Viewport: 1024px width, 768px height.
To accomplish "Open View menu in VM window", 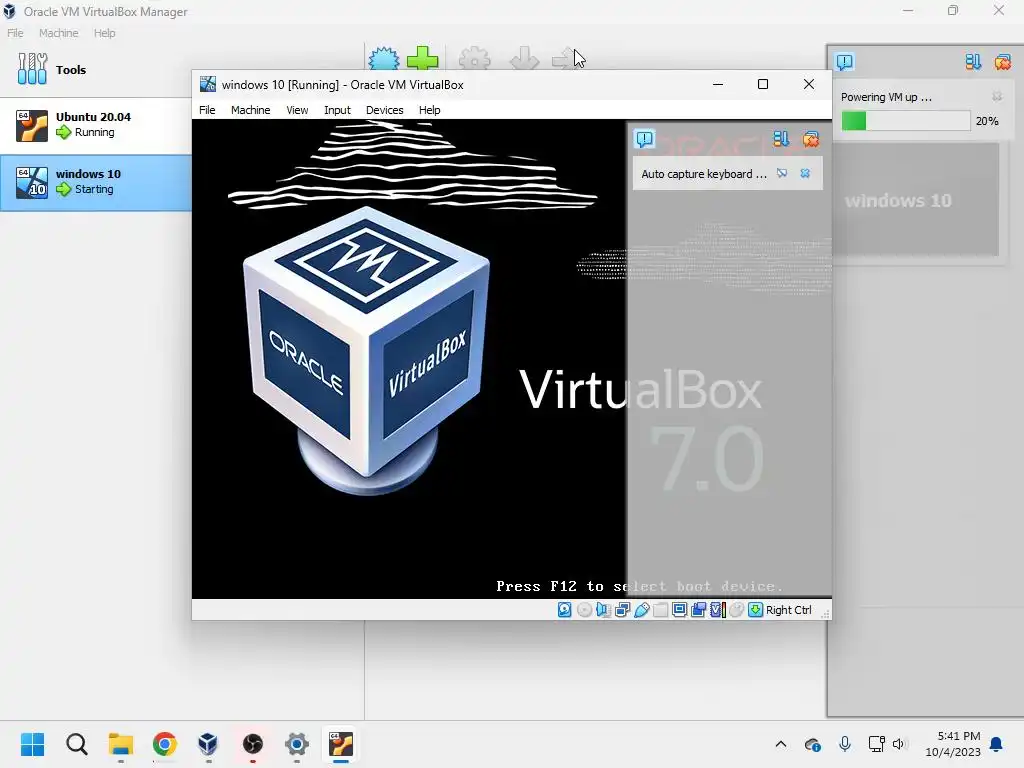I will pos(297,110).
